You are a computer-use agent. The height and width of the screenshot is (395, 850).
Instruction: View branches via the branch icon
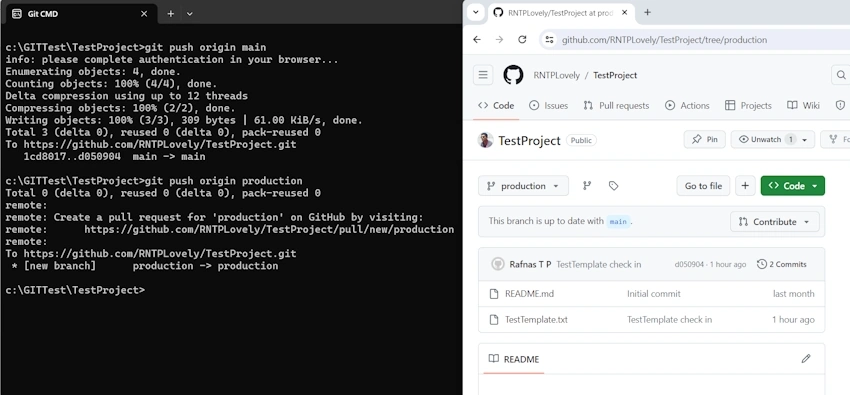pos(587,186)
